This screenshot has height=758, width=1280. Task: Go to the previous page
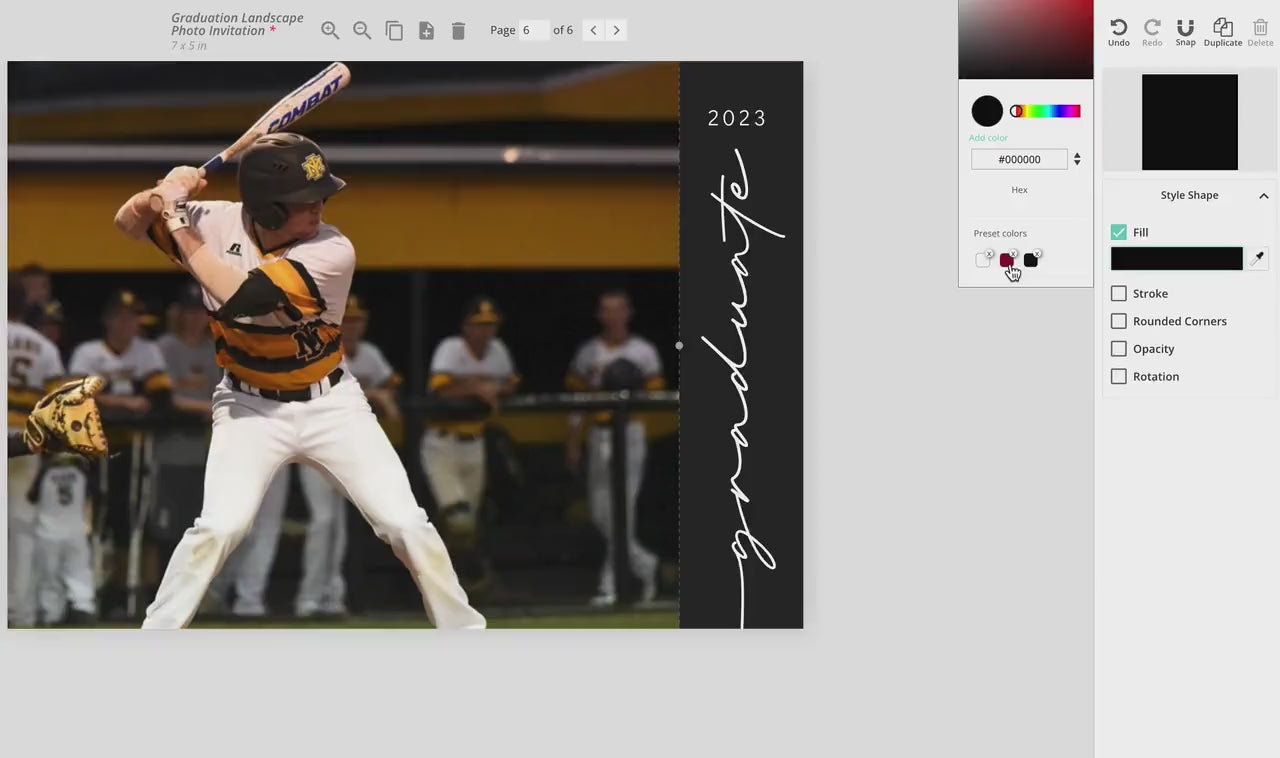click(x=593, y=30)
